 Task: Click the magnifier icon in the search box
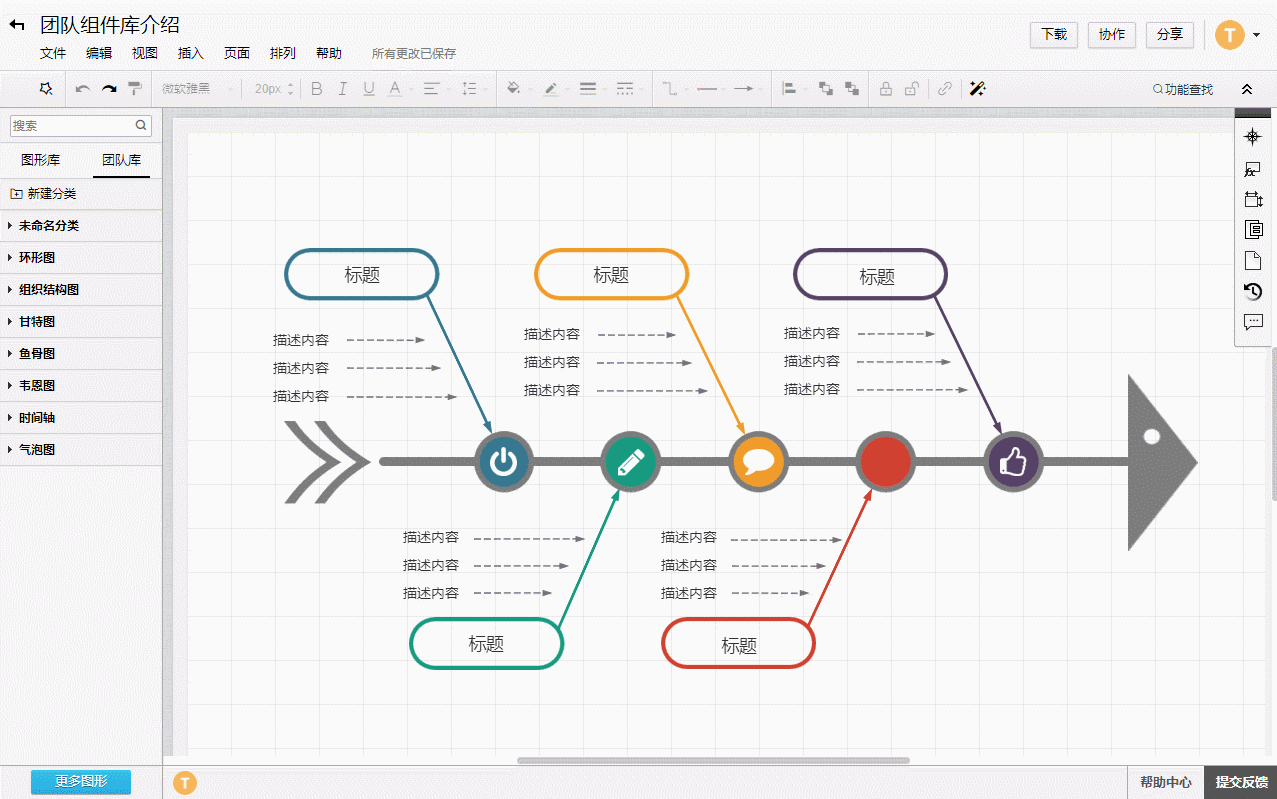(141, 126)
